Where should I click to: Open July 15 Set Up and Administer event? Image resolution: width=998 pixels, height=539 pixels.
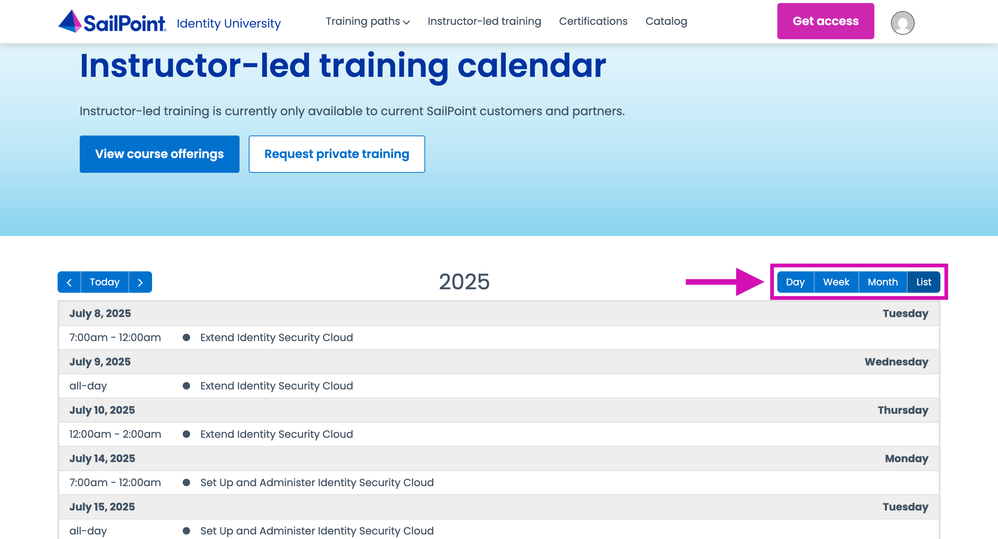316,531
